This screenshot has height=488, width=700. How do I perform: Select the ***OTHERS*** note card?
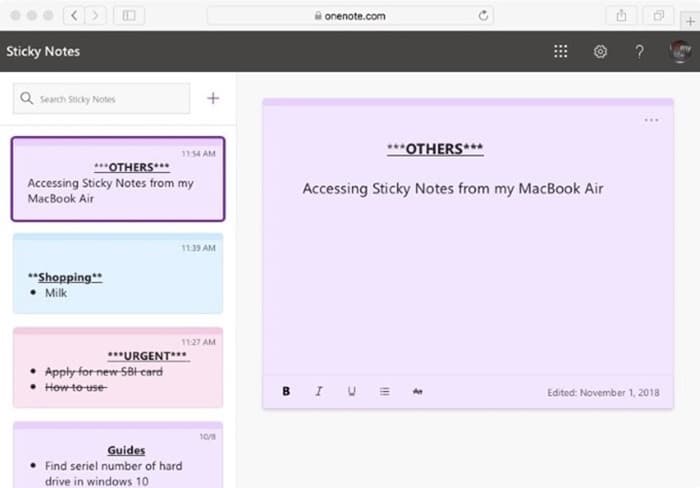tap(118, 179)
